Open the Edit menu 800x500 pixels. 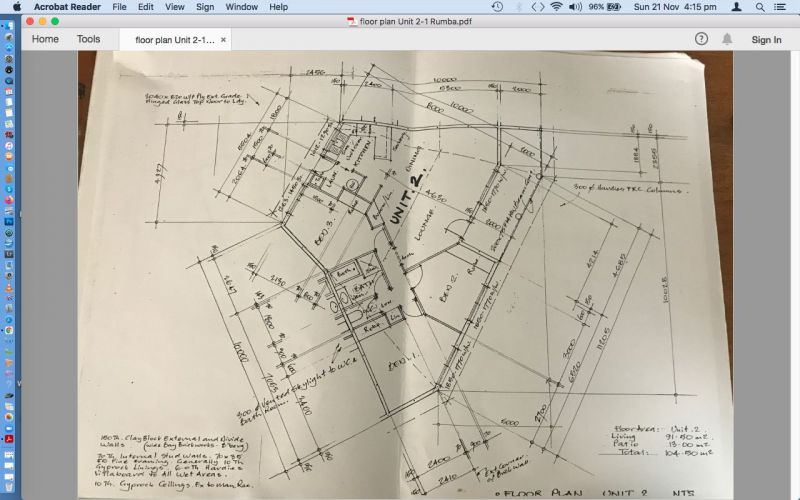tap(146, 7)
